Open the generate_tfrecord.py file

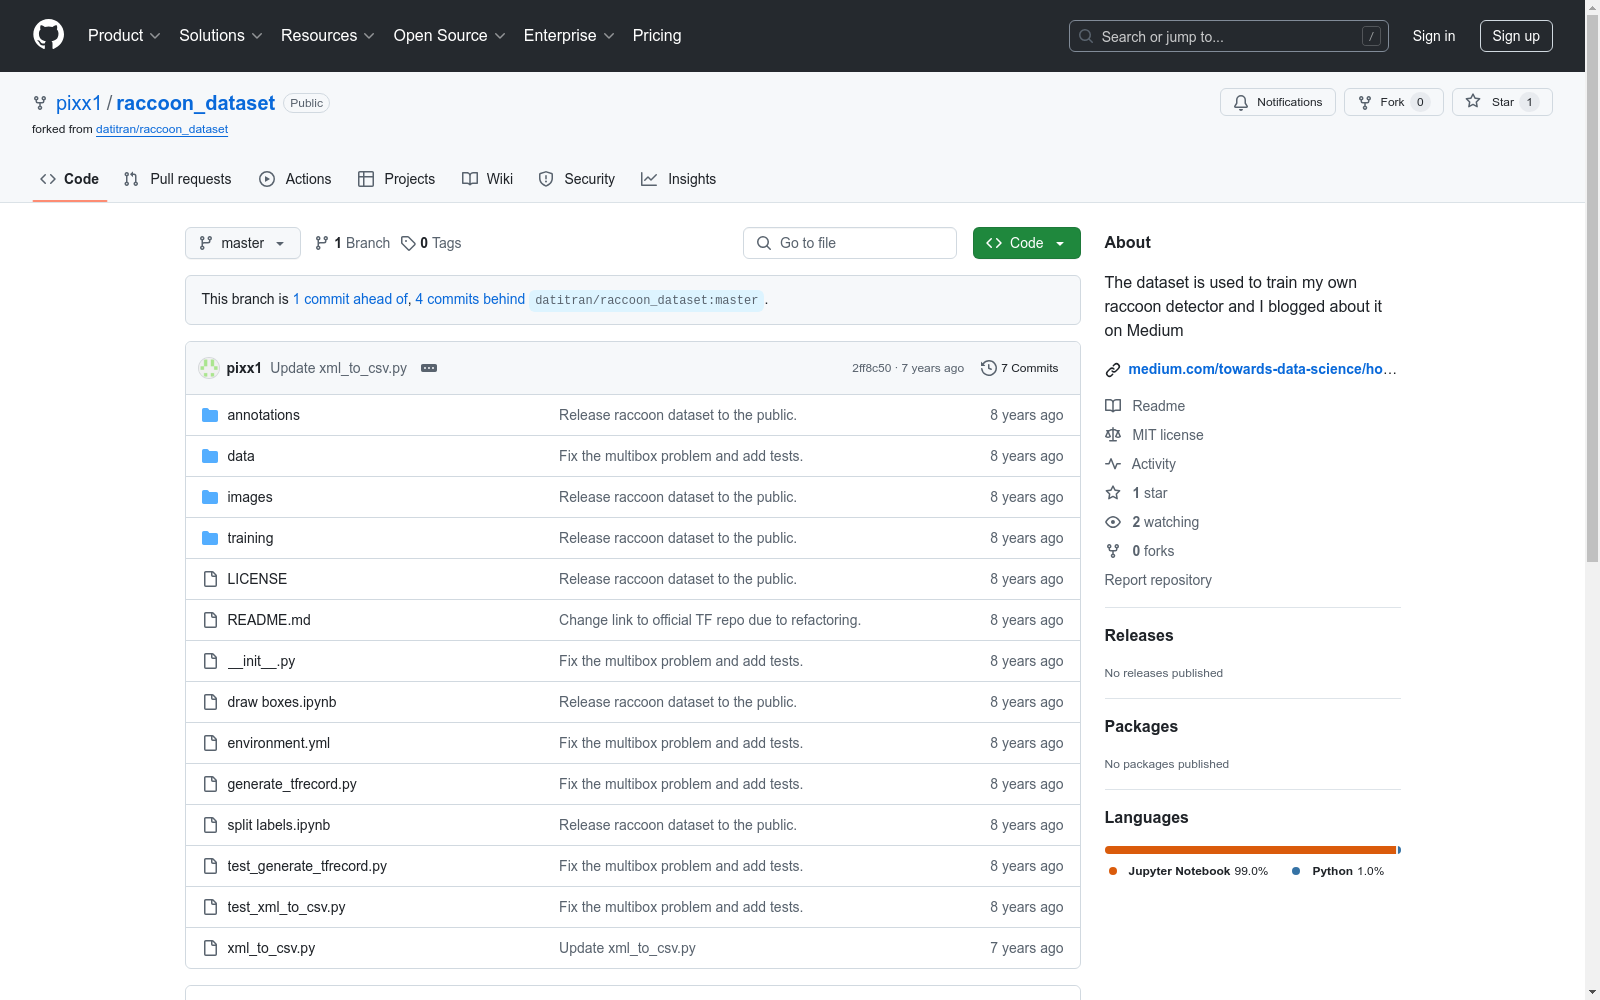point(292,784)
